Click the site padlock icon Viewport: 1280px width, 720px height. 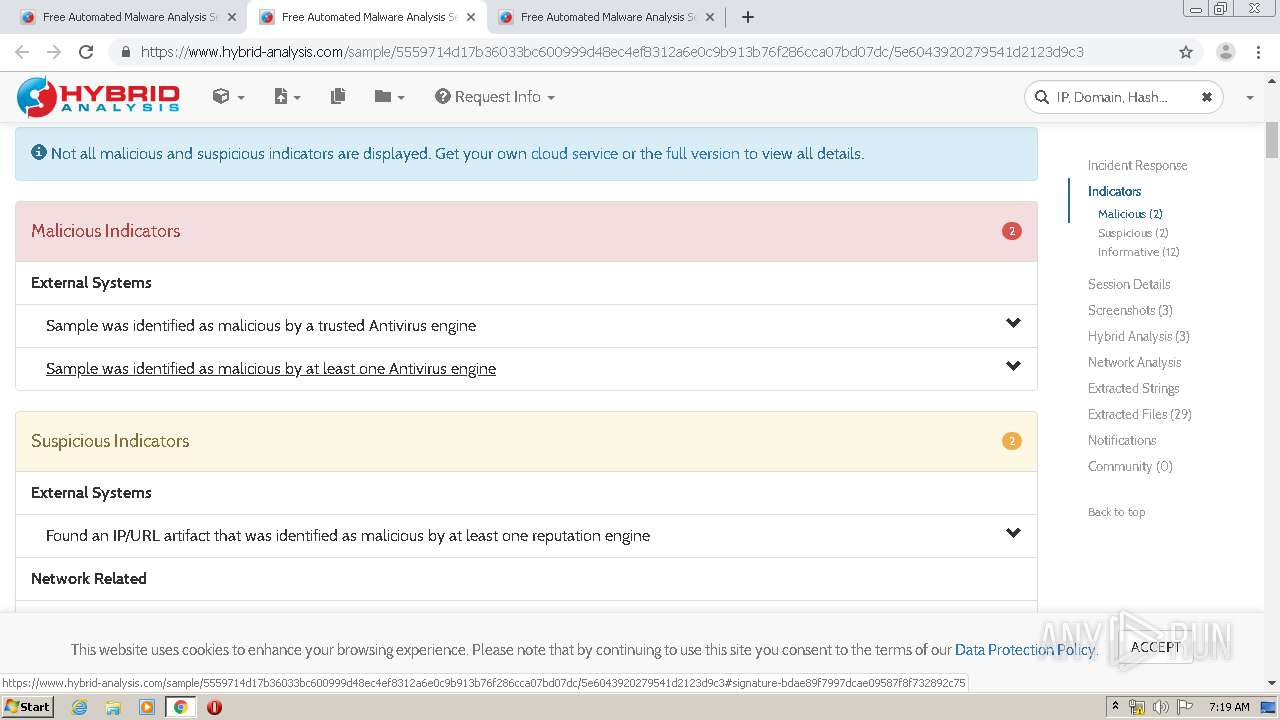[126, 52]
